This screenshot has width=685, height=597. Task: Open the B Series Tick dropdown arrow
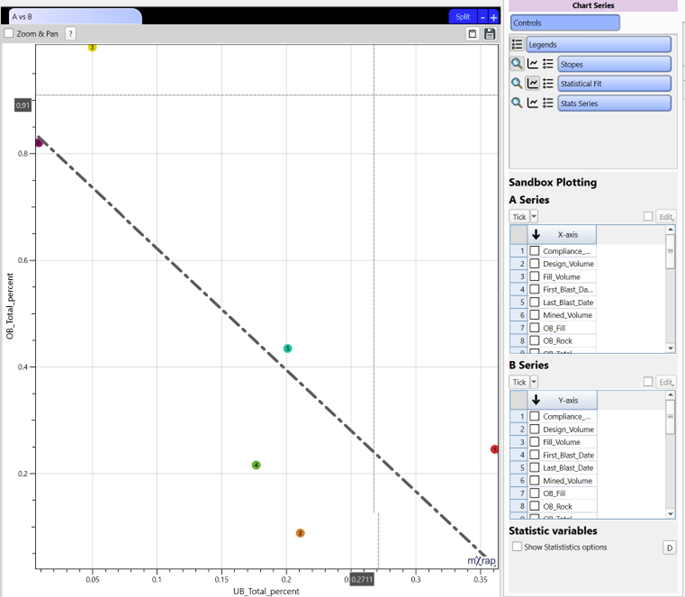(534, 382)
